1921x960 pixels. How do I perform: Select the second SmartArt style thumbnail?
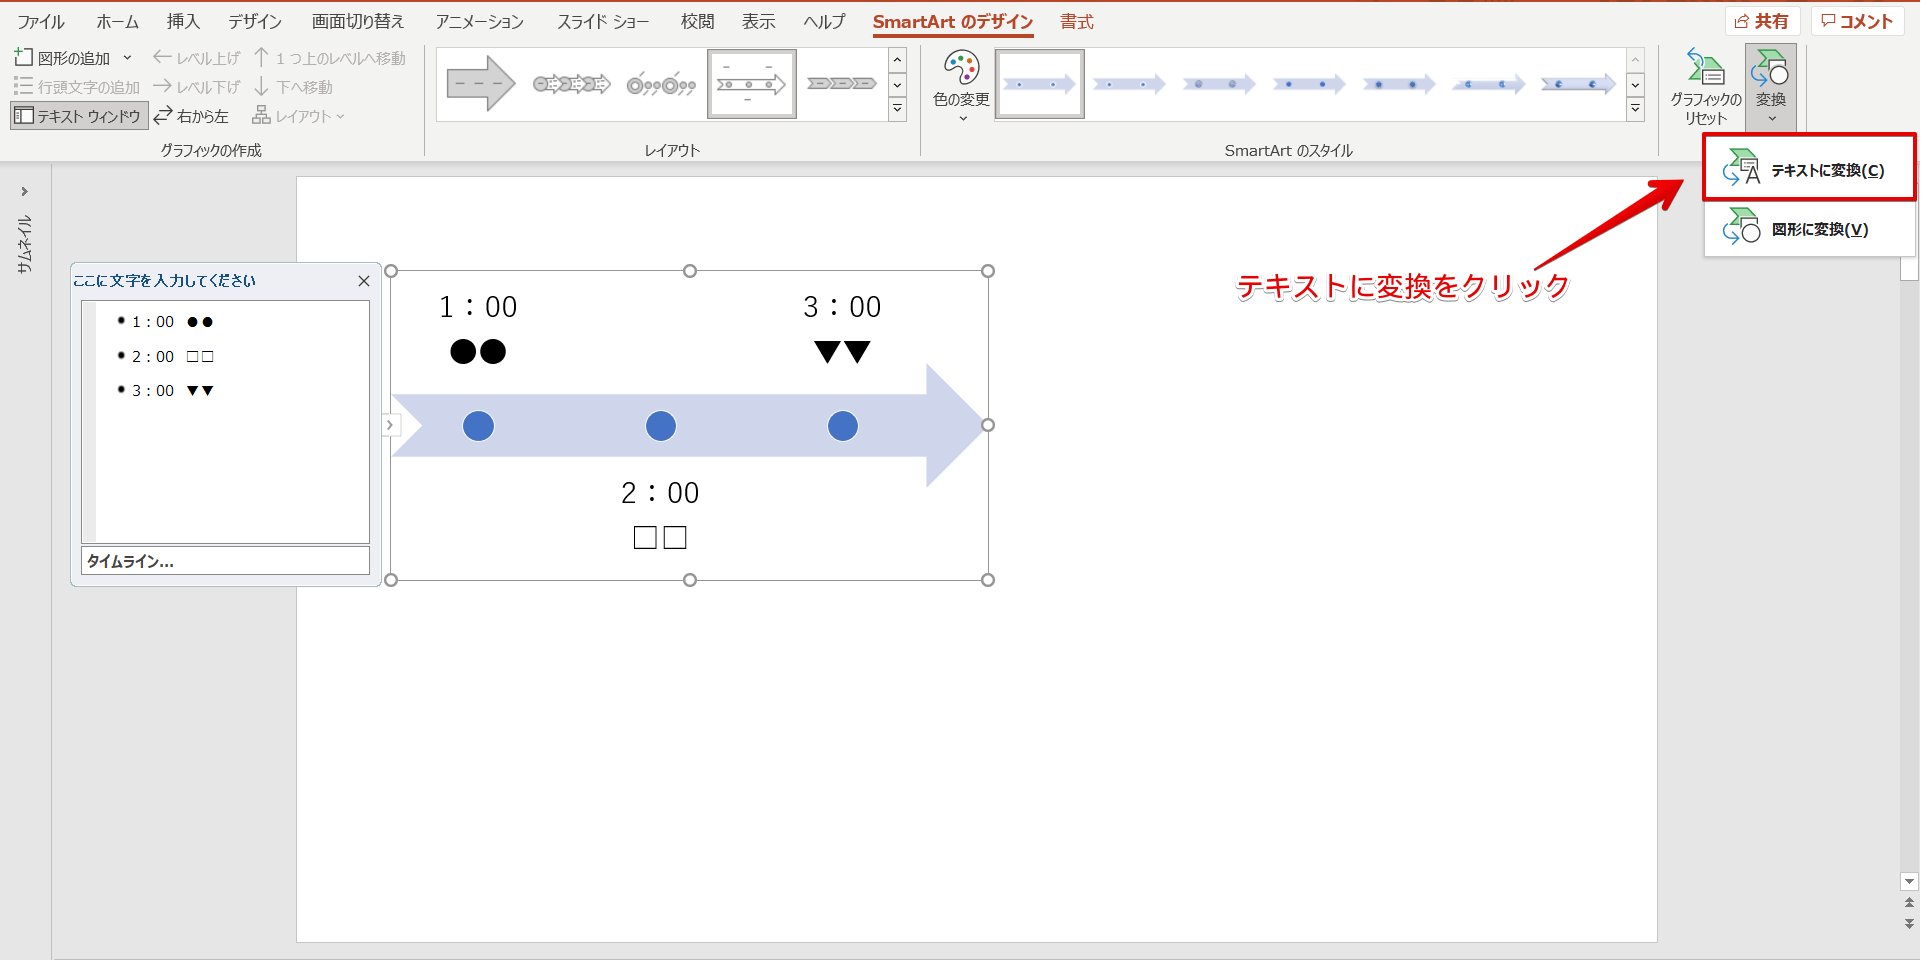tap(1129, 84)
